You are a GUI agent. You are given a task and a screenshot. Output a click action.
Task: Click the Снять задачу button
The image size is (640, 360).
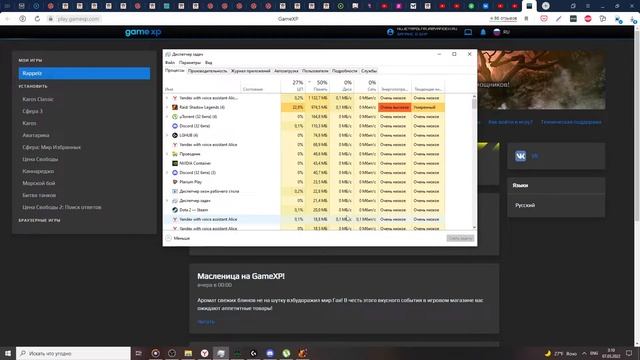click(460, 238)
